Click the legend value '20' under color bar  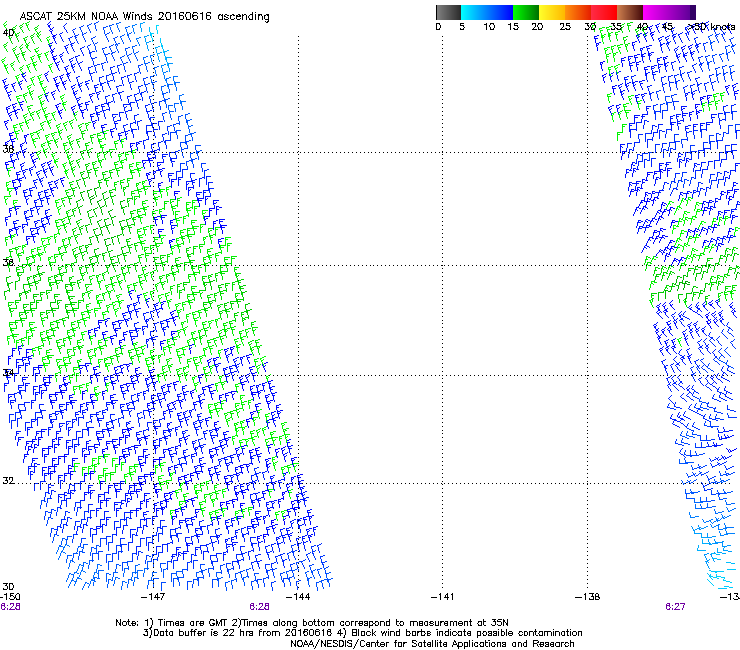(x=537, y=27)
